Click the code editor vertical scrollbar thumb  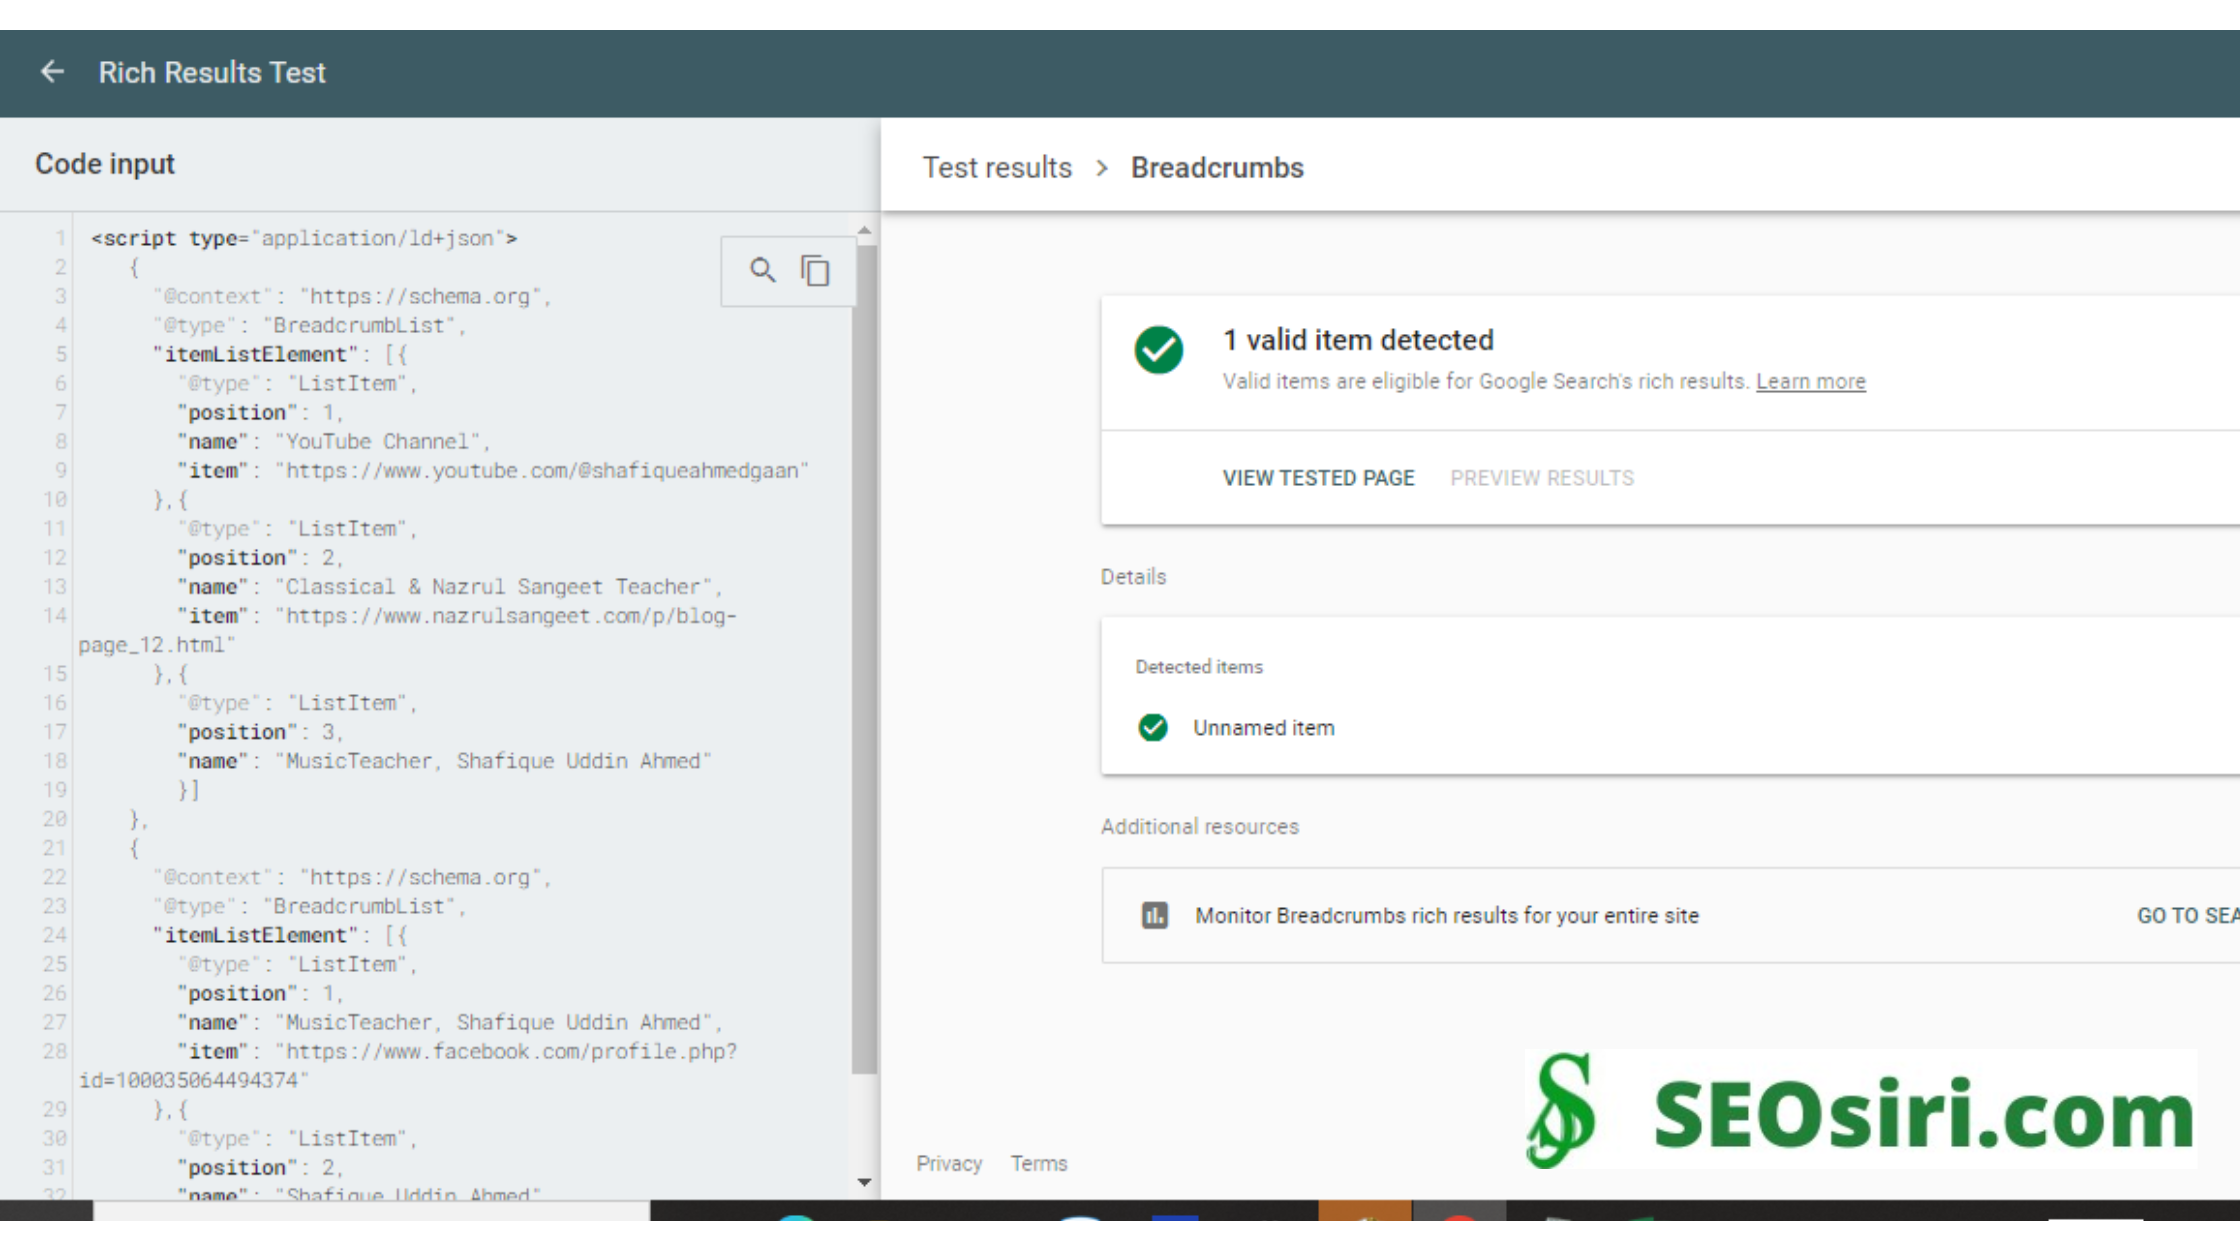864,660
